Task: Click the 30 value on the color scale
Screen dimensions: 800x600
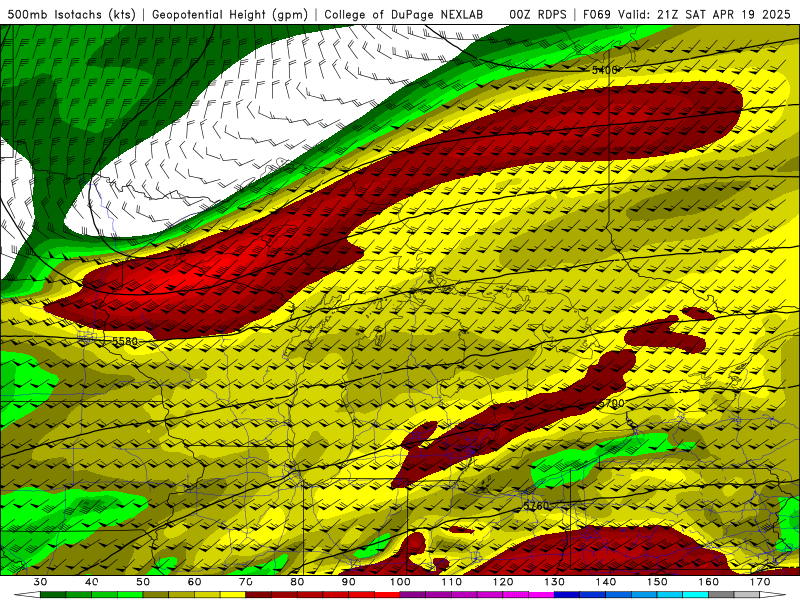Action: [40, 582]
